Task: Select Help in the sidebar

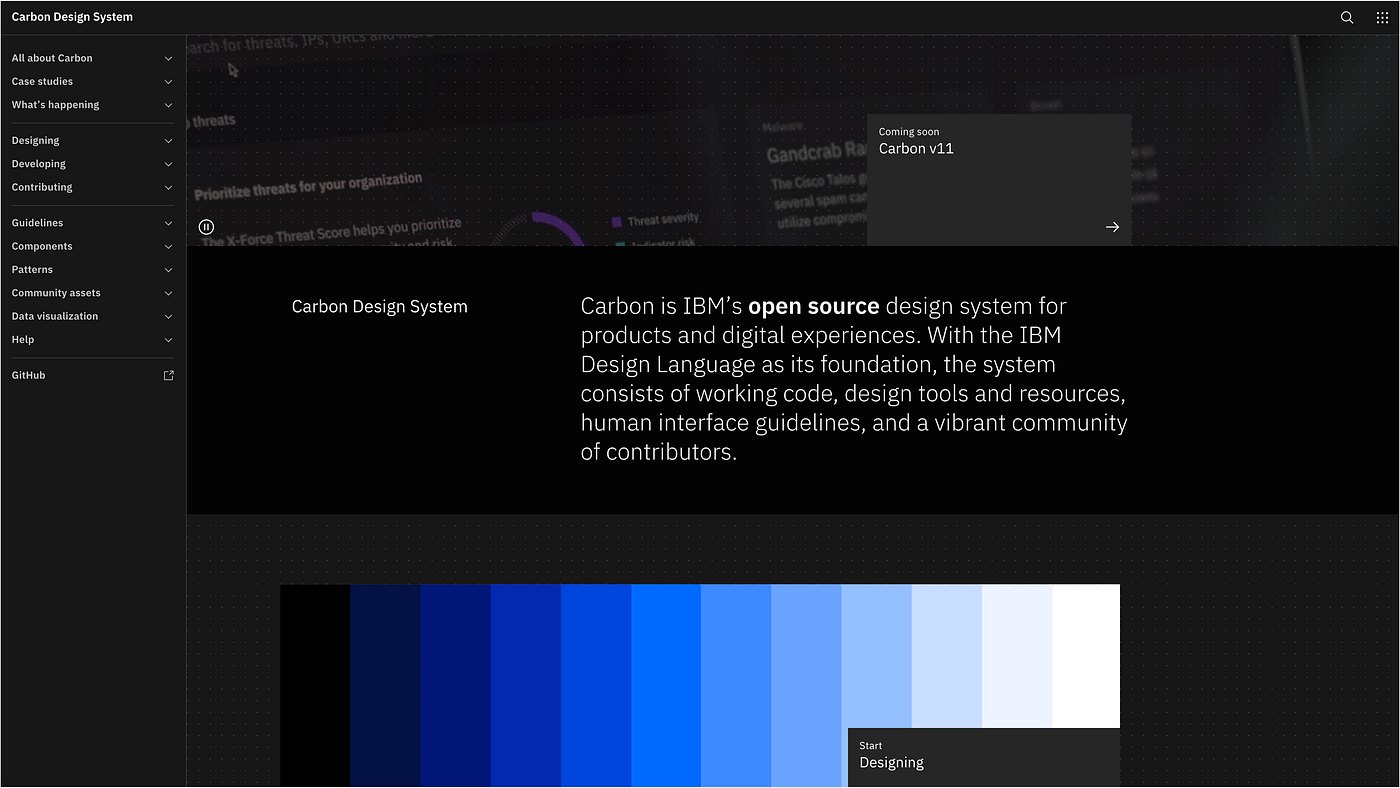Action: [23, 340]
